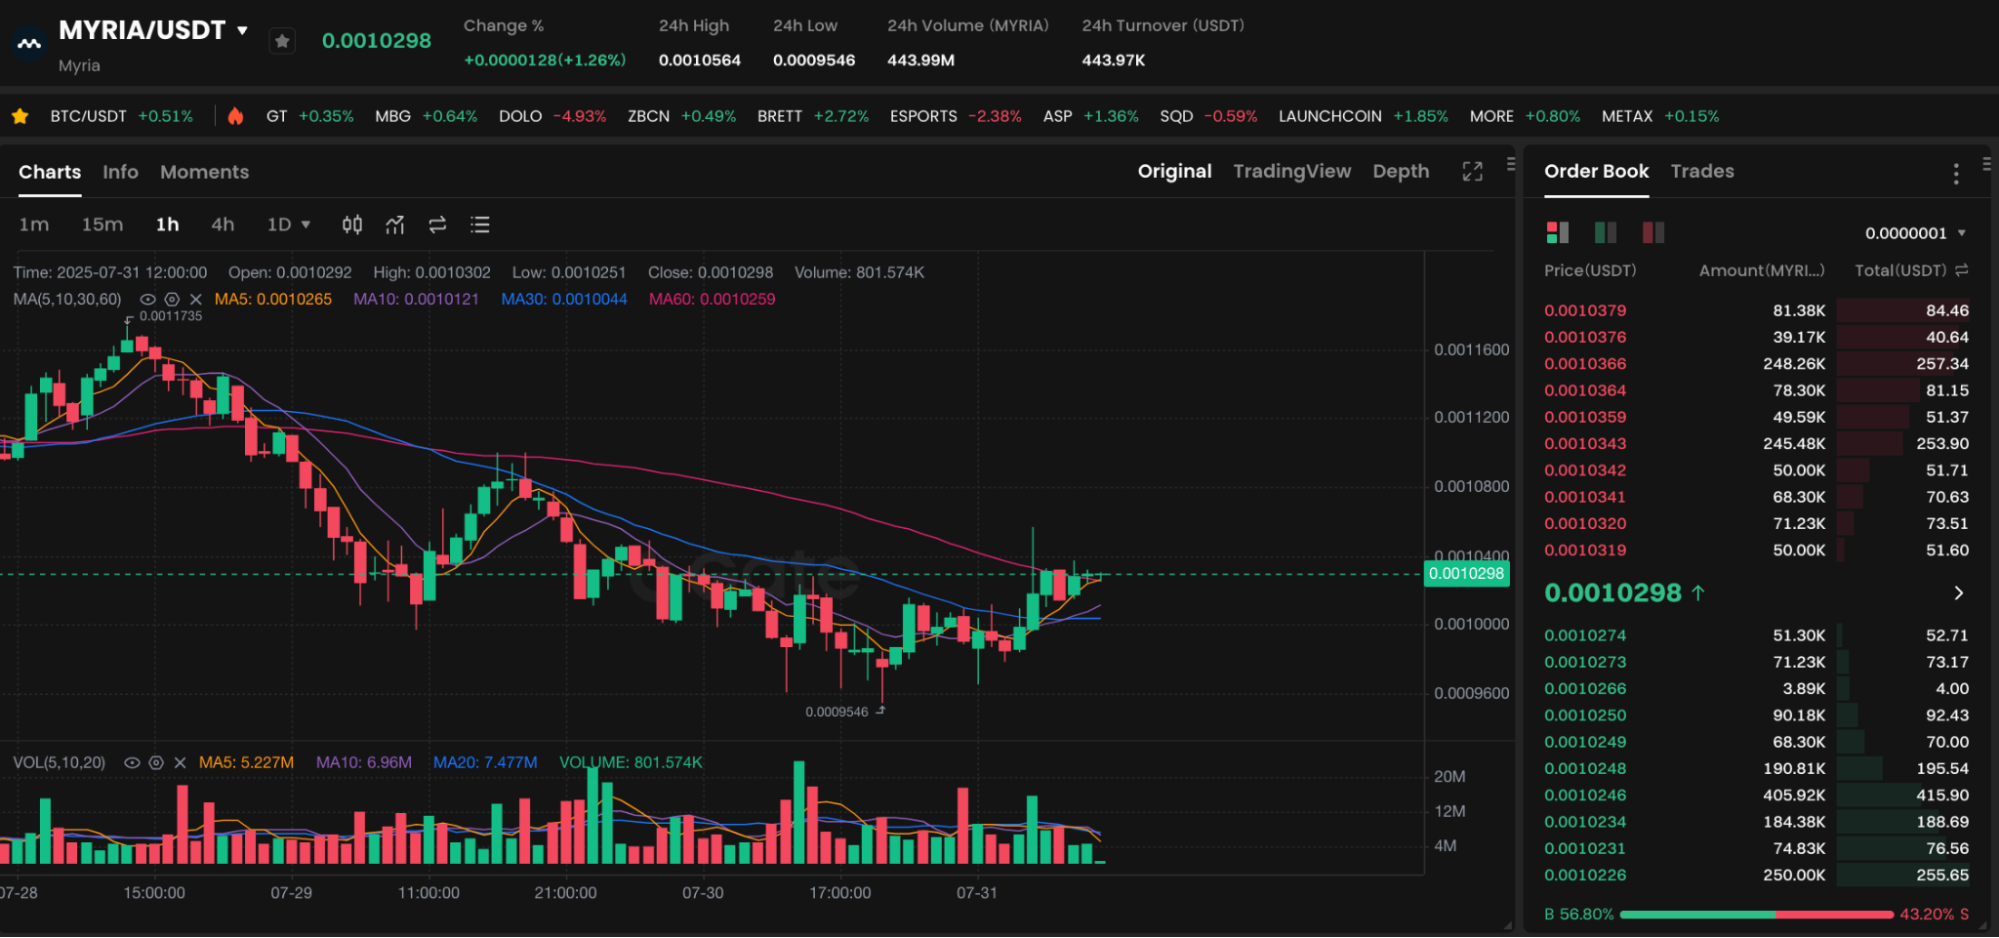This screenshot has height=938, width=1999.
Task: Select bid price 0.0010274
Action: (x=1585, y=636)
